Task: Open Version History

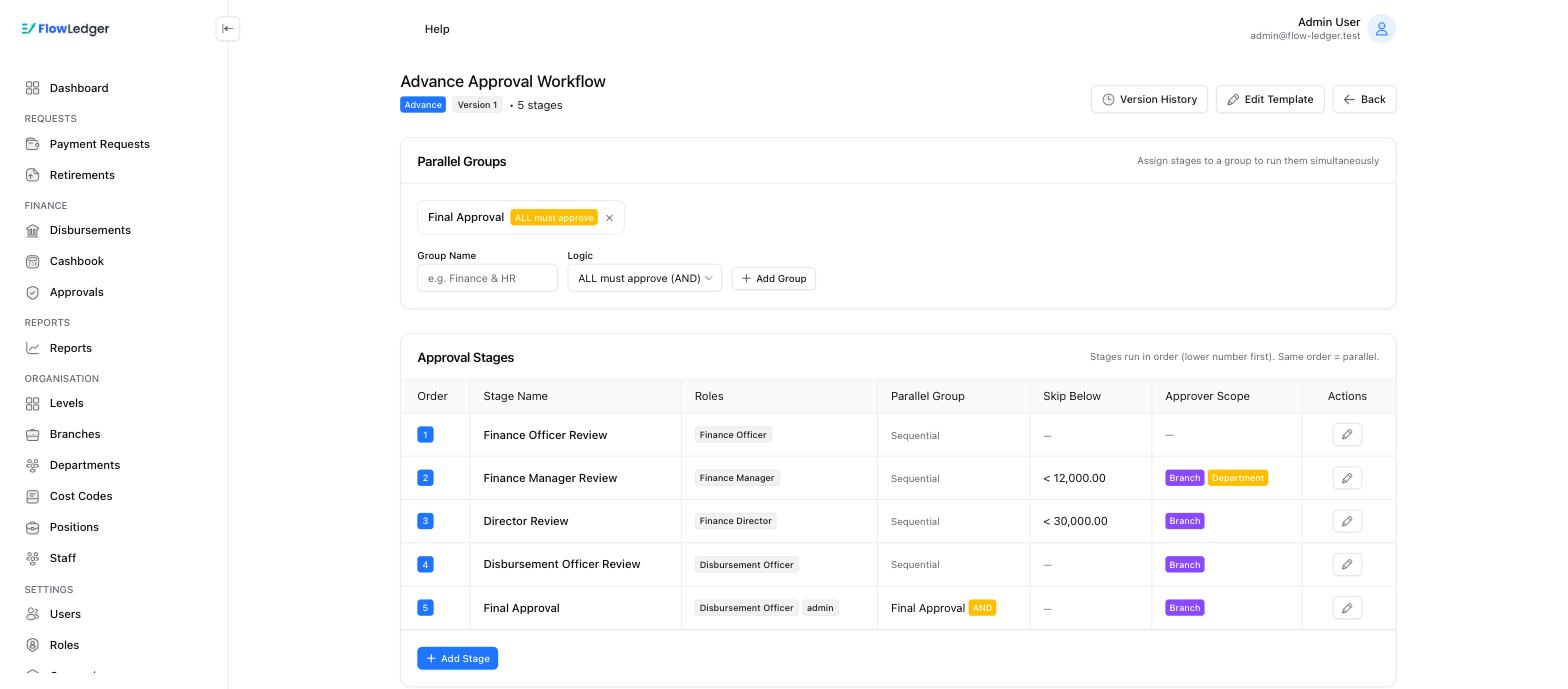Action: (x=1149, y=99)
